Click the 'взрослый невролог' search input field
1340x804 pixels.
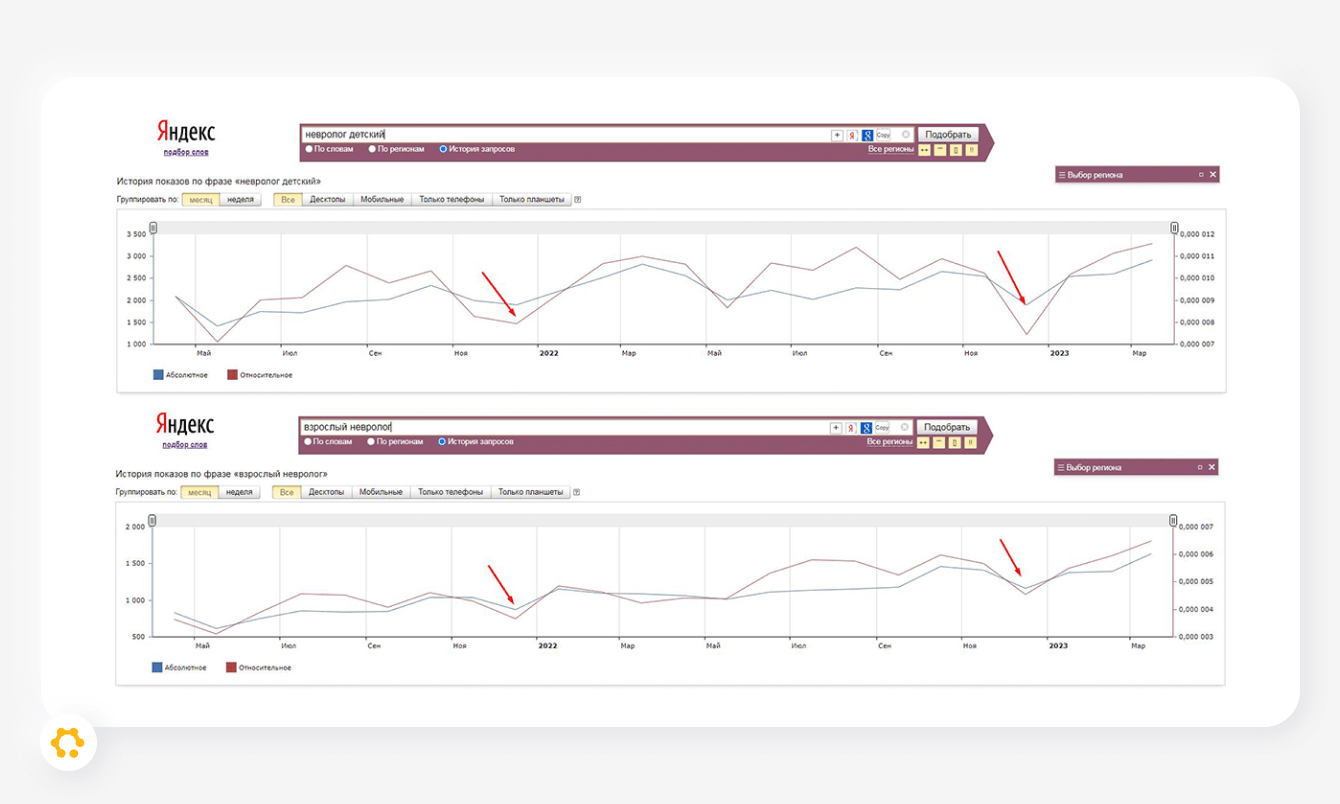[565, 427]
